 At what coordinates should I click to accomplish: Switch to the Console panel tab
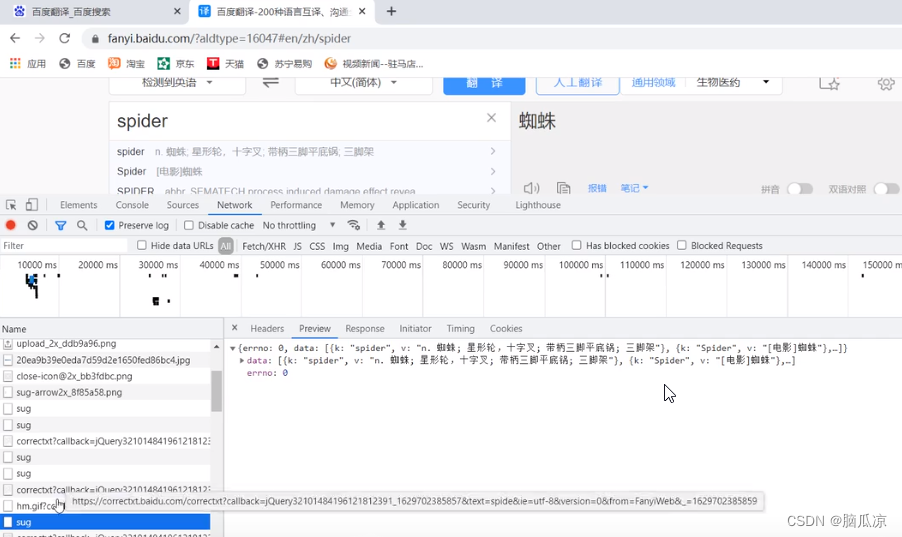132,205
